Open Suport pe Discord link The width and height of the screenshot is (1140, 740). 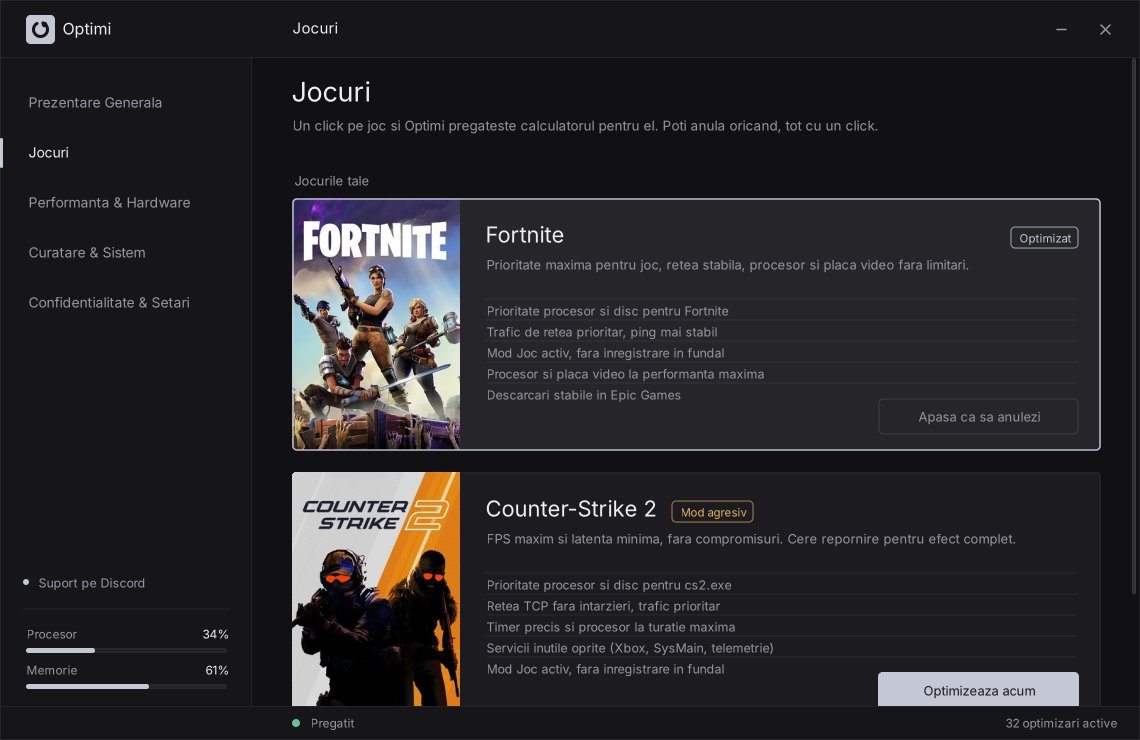click(x=92, y=583)
